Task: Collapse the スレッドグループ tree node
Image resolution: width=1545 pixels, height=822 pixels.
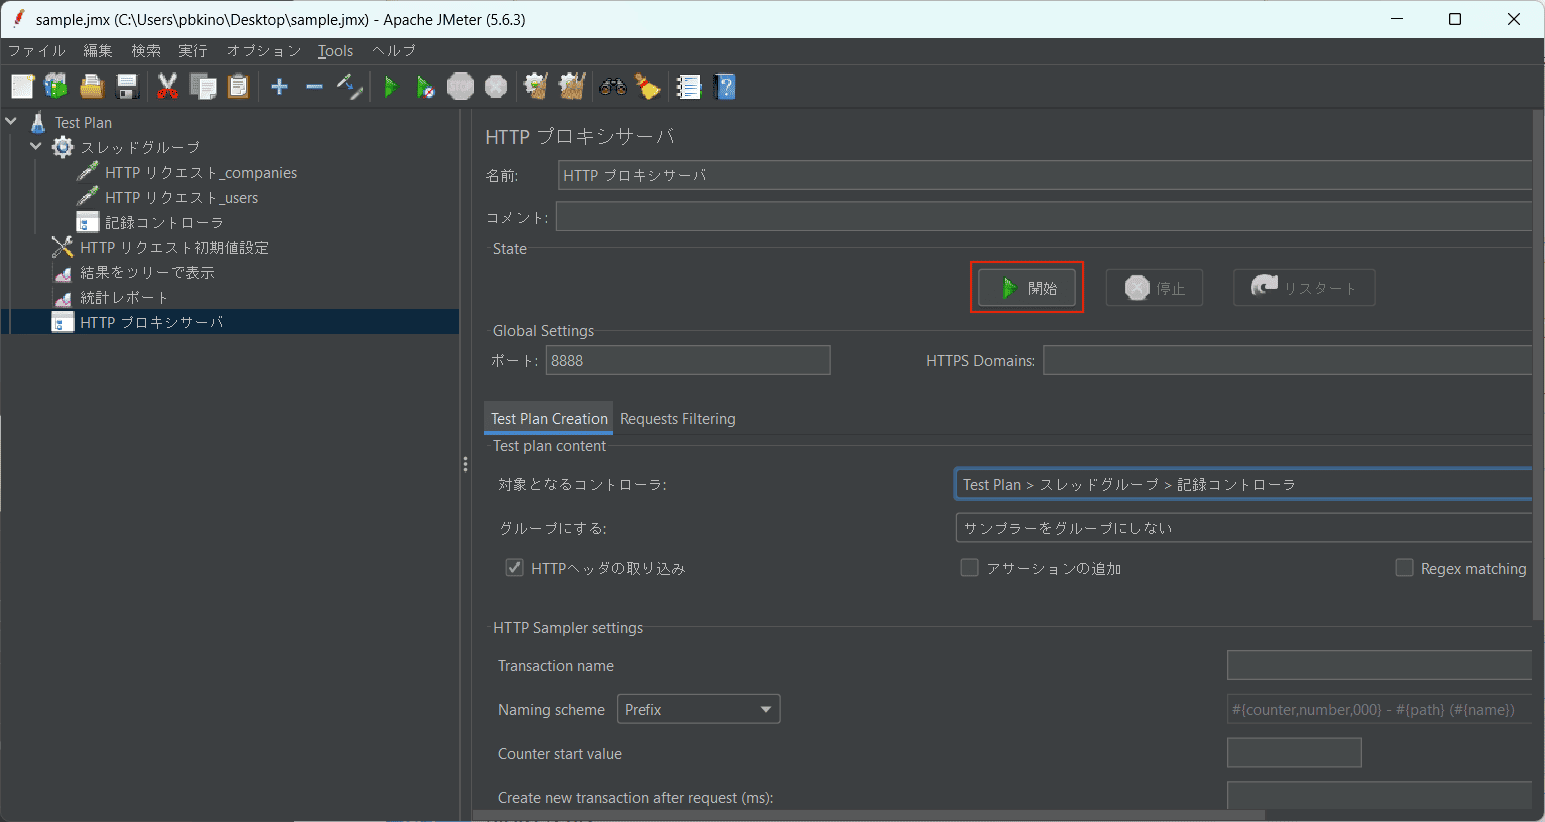Action: (x=36, y=146)
